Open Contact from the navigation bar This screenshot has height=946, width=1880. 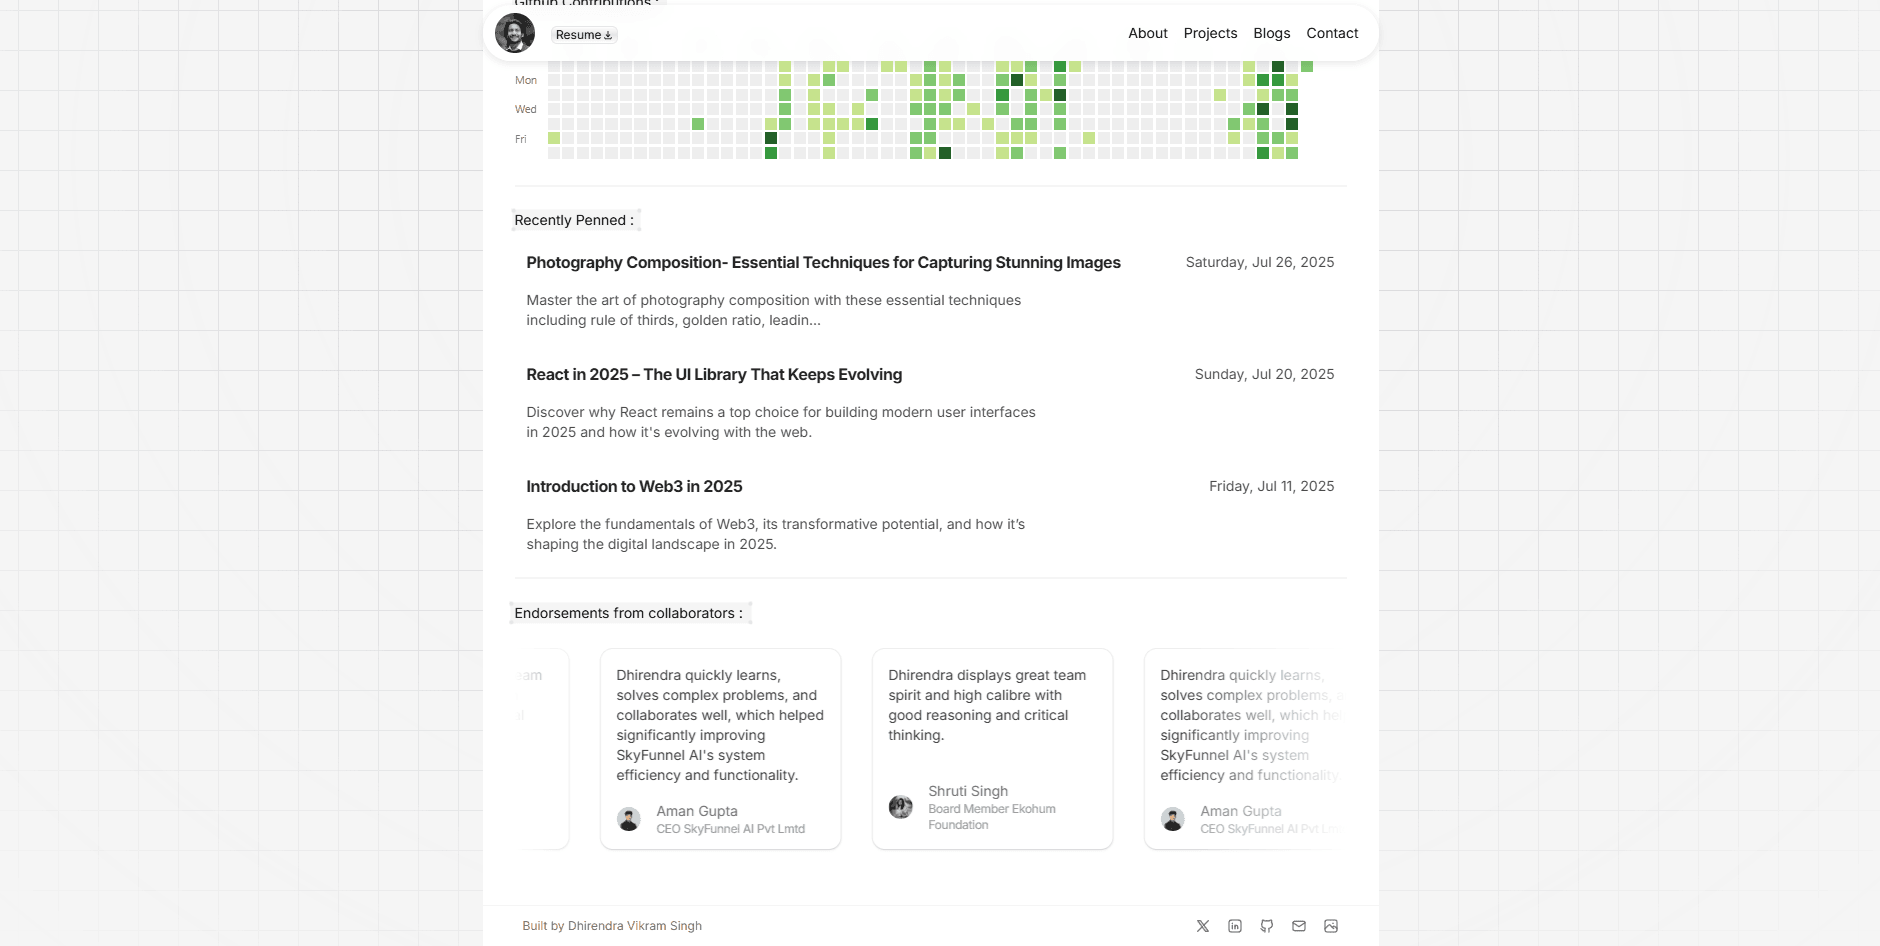1332,33
